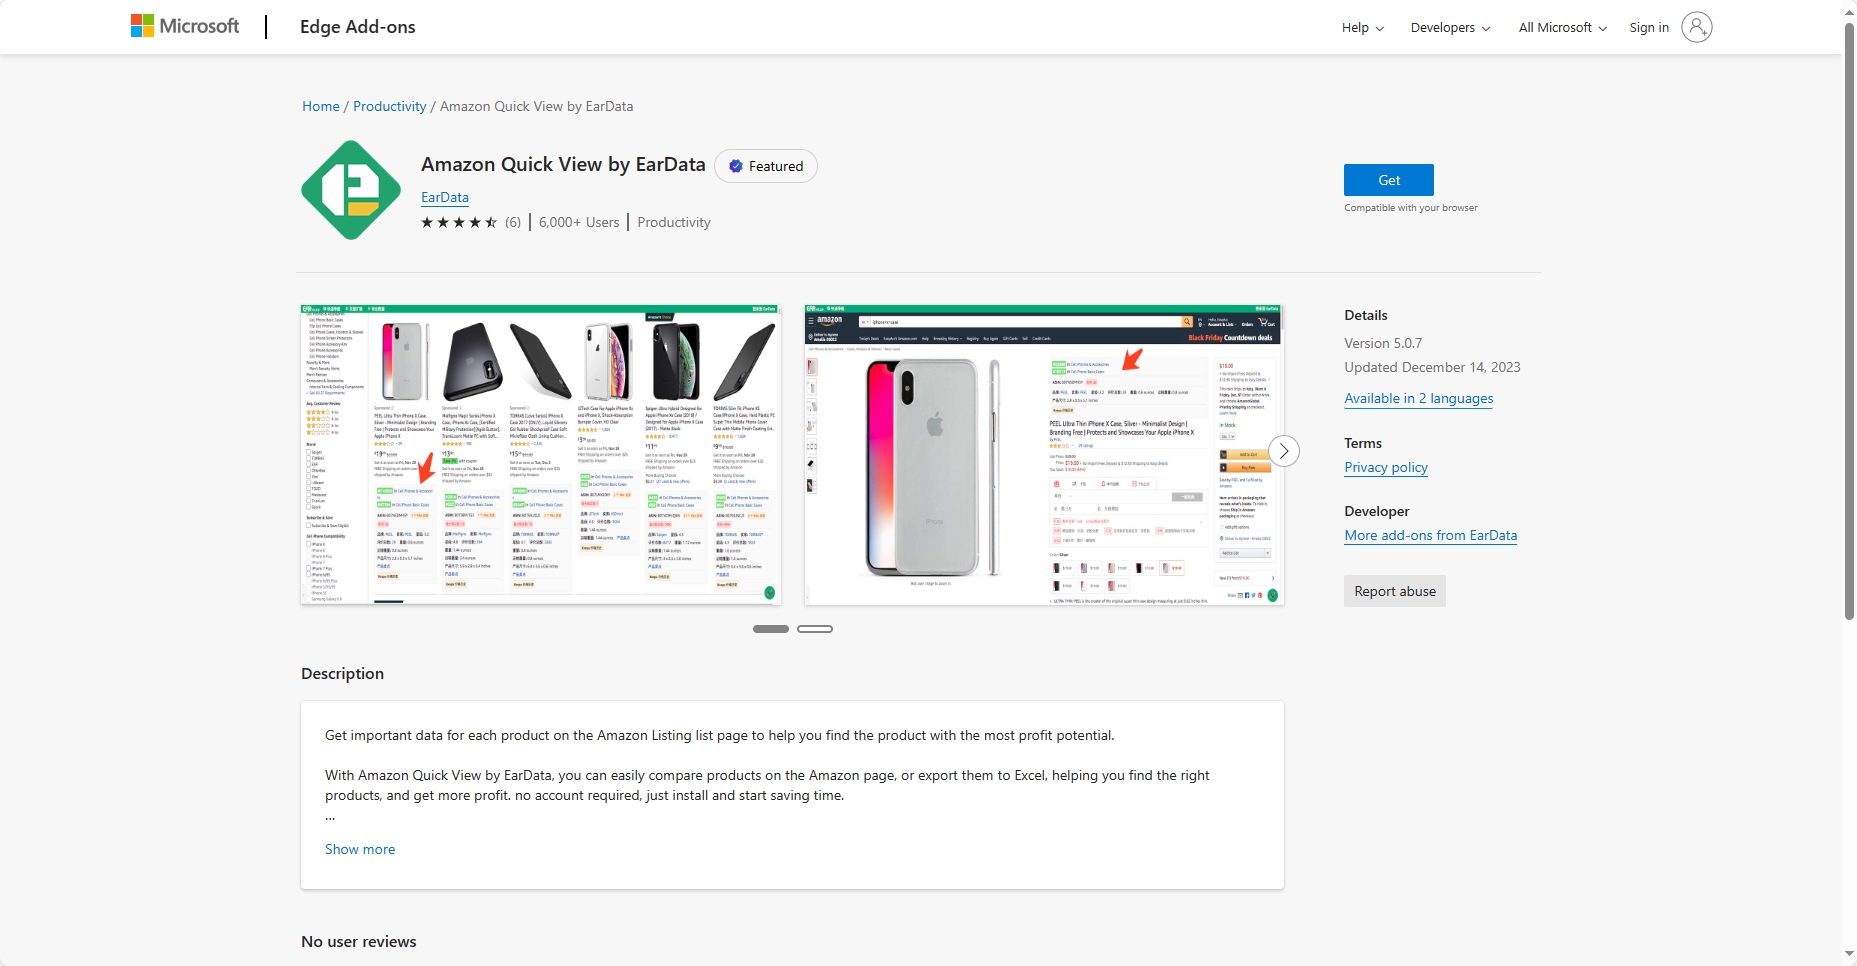
Task: Click the page vertical scrollbar
Action: pyautogui.click(x=1849, y=320)
